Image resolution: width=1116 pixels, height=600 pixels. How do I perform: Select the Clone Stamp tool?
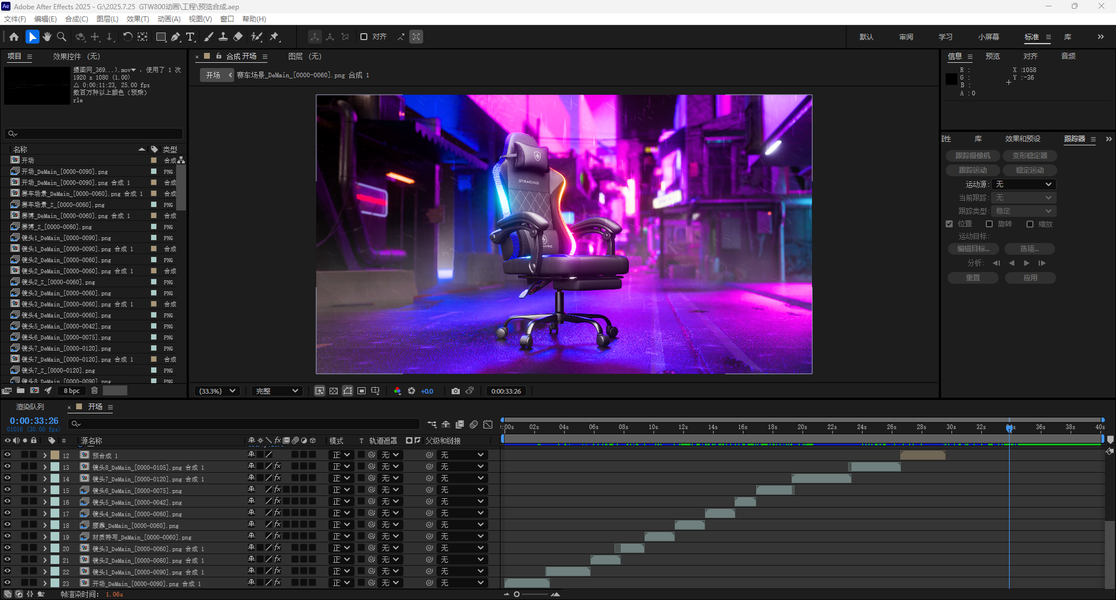click(x=223, y=36)
